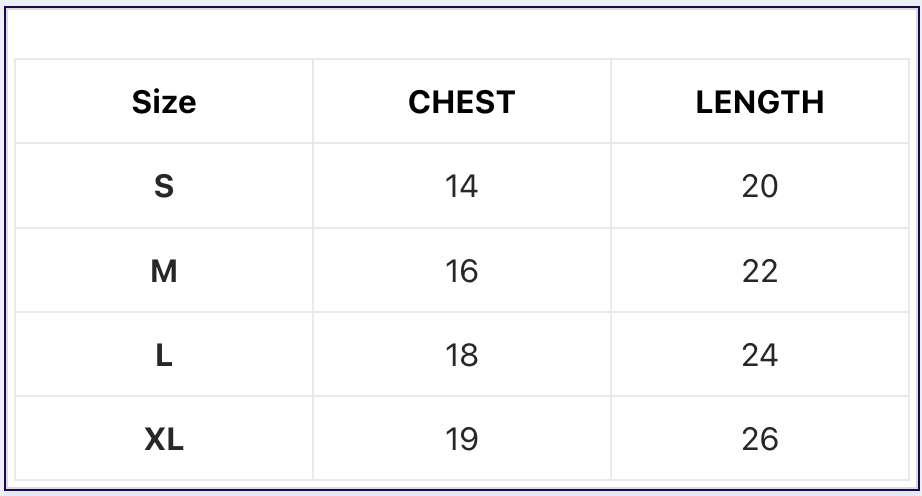The height and width of the screenshot is (496, 922).
Task: Click chest value 16 for size M
Action: [462, 270]
